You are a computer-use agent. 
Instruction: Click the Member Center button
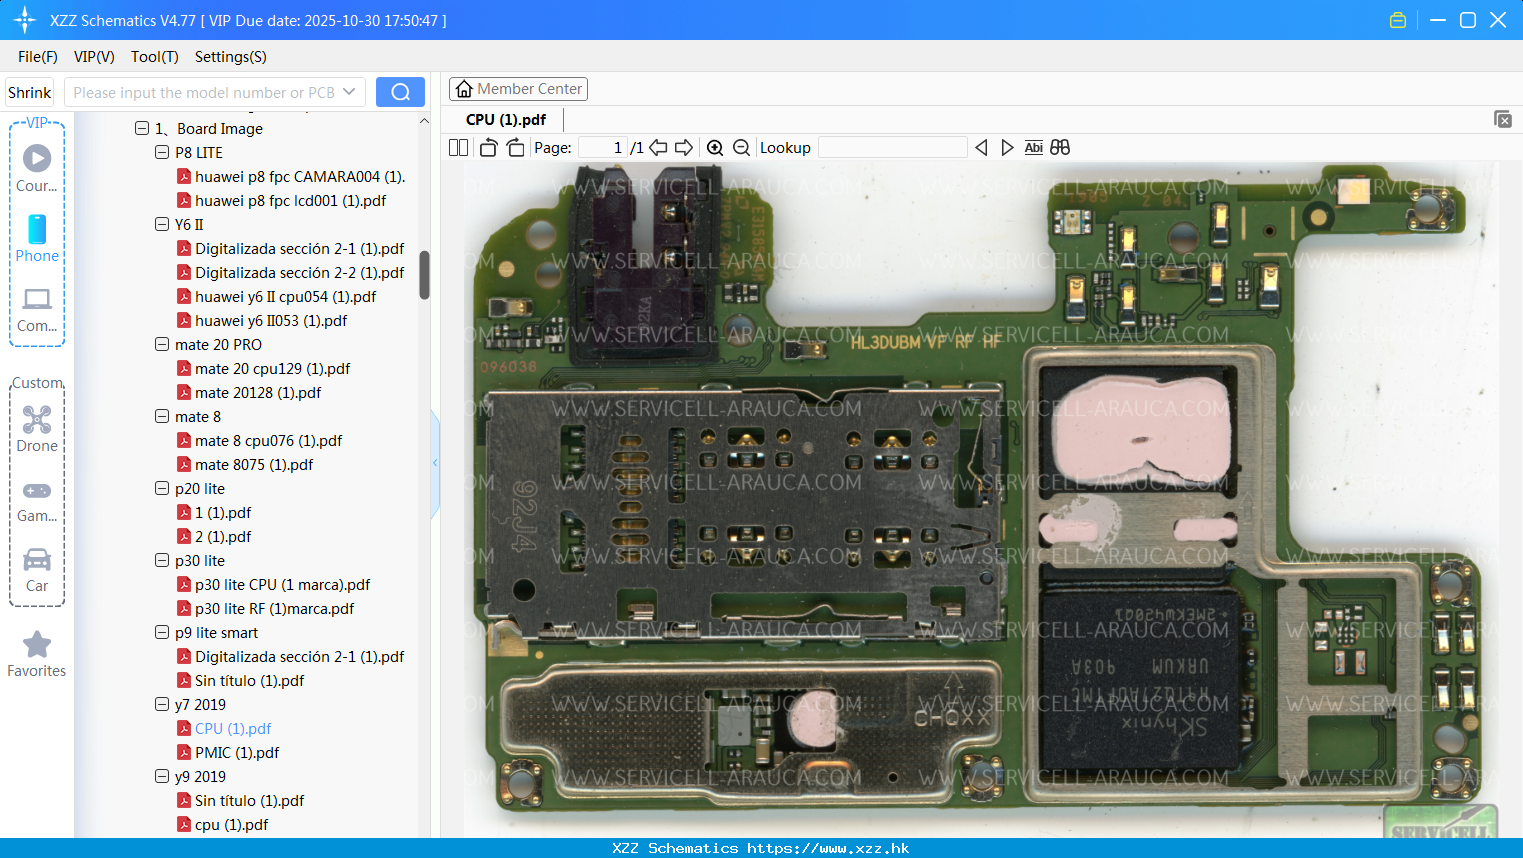(x=518, y=89)
